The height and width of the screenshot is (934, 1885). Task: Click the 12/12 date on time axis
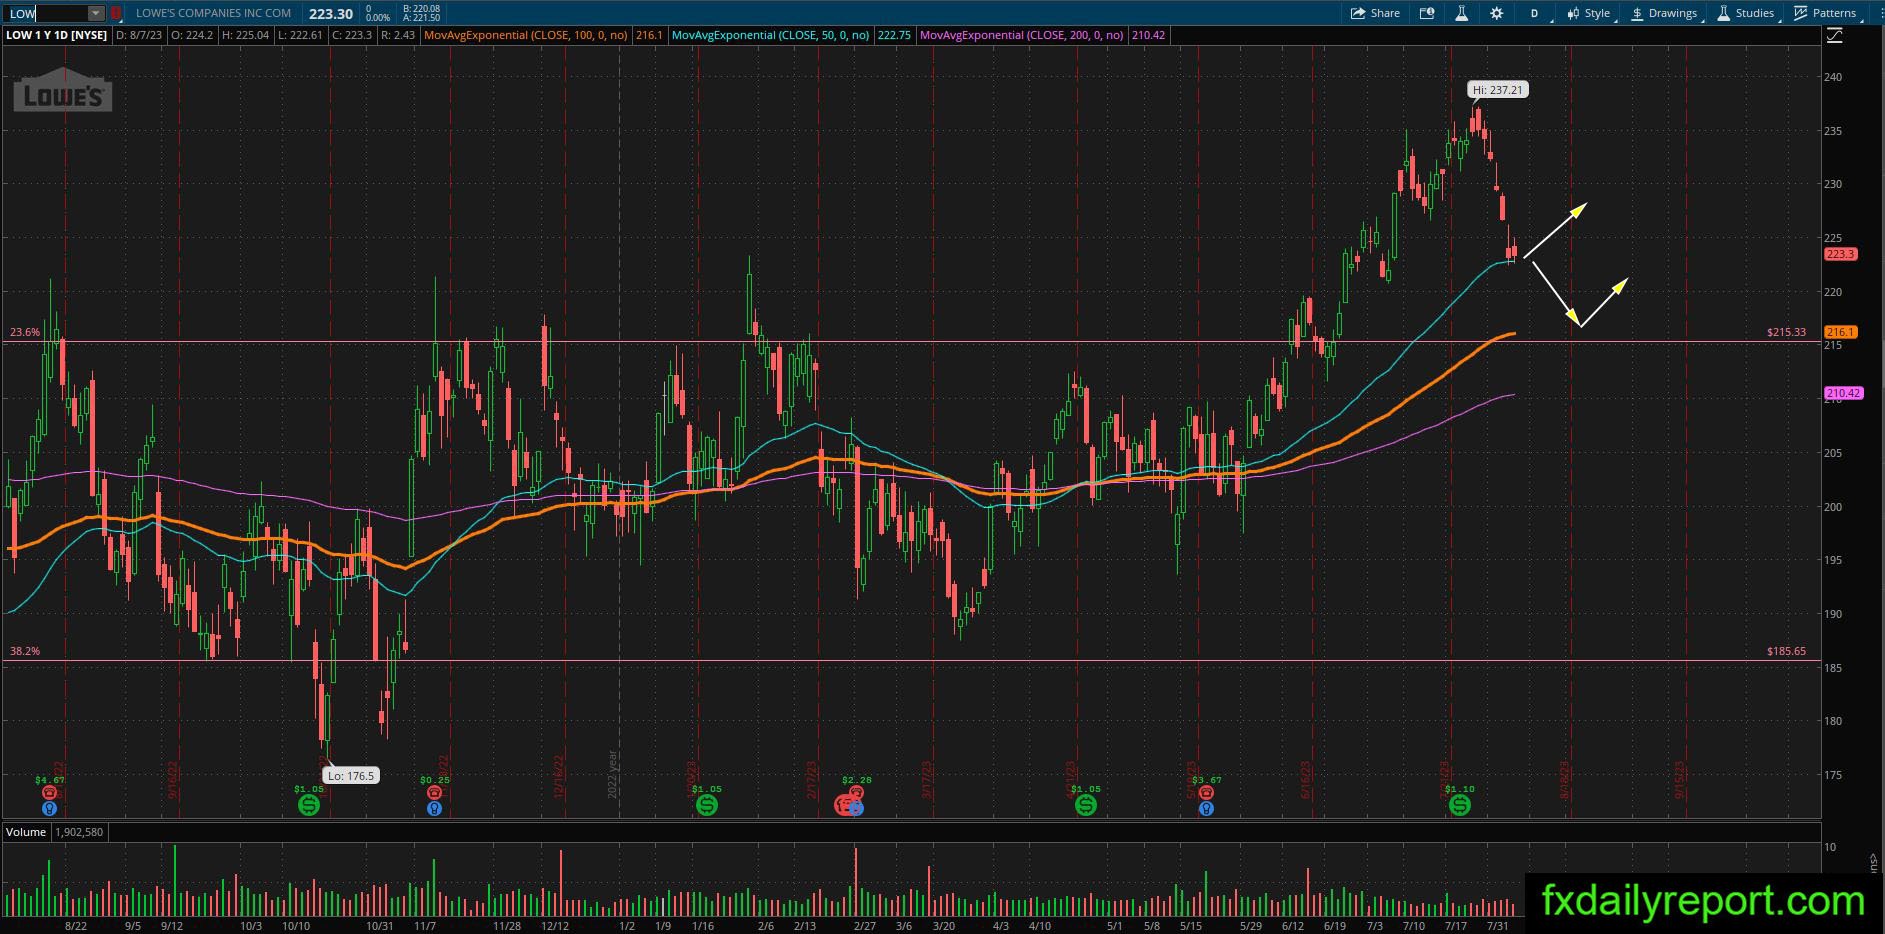[x=555, y=926]
